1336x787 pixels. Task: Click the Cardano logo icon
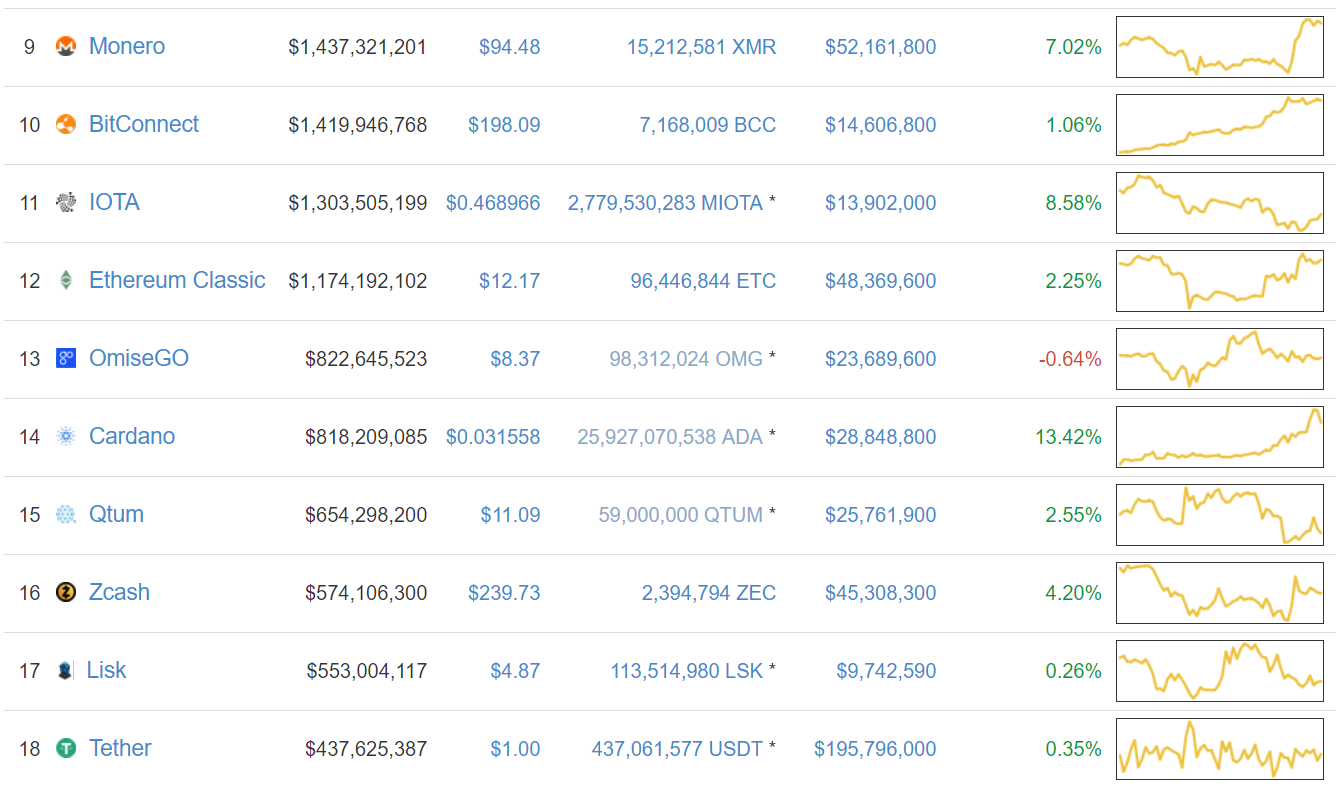66,437
